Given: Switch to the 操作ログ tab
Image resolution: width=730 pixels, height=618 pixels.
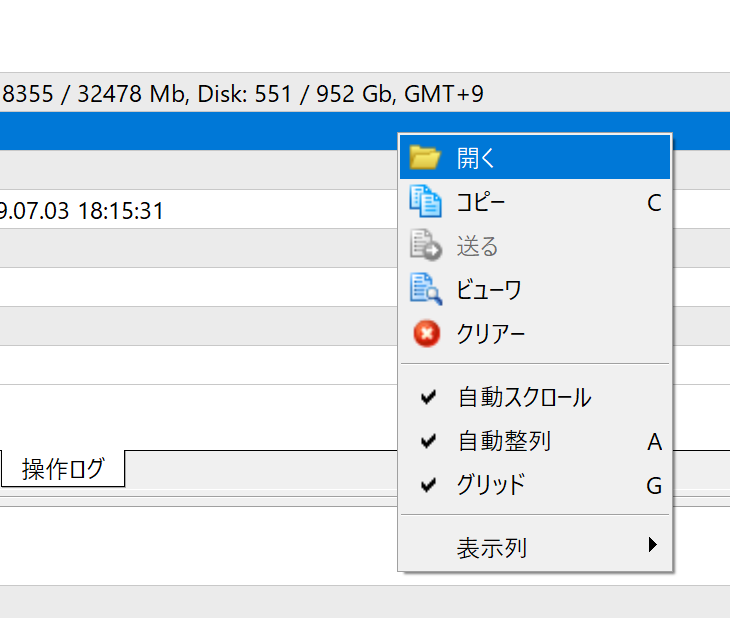Looking at the screenshot, I should [63, 470].
